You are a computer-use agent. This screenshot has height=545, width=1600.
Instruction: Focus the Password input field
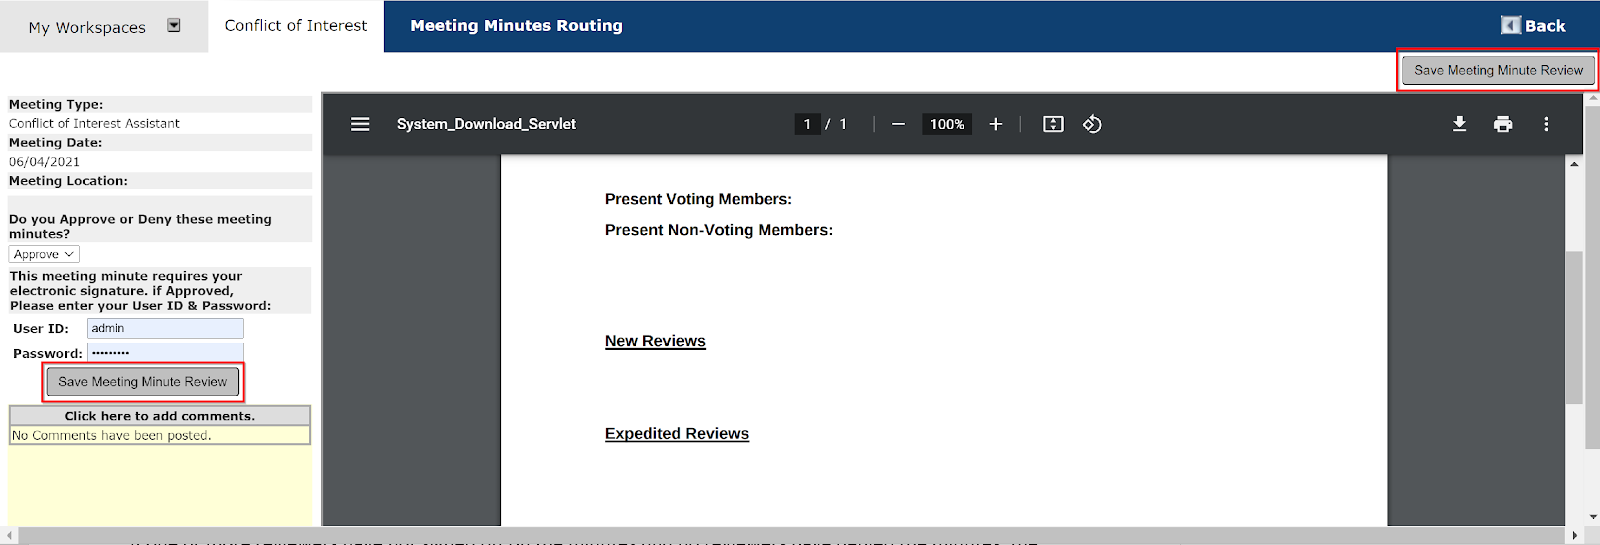click(165, 352)
